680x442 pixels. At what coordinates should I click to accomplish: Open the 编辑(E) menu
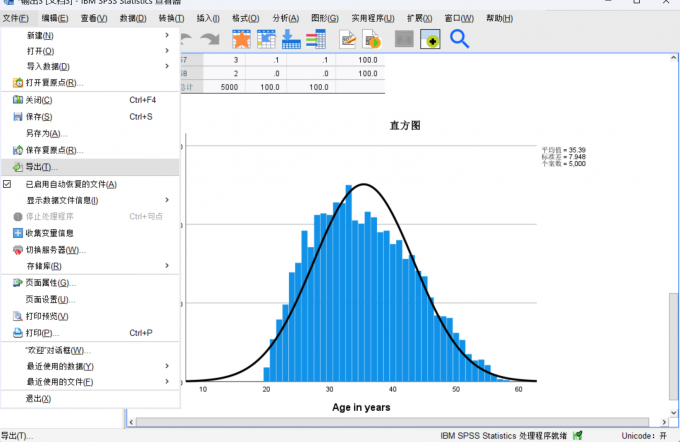click(55, 18)
